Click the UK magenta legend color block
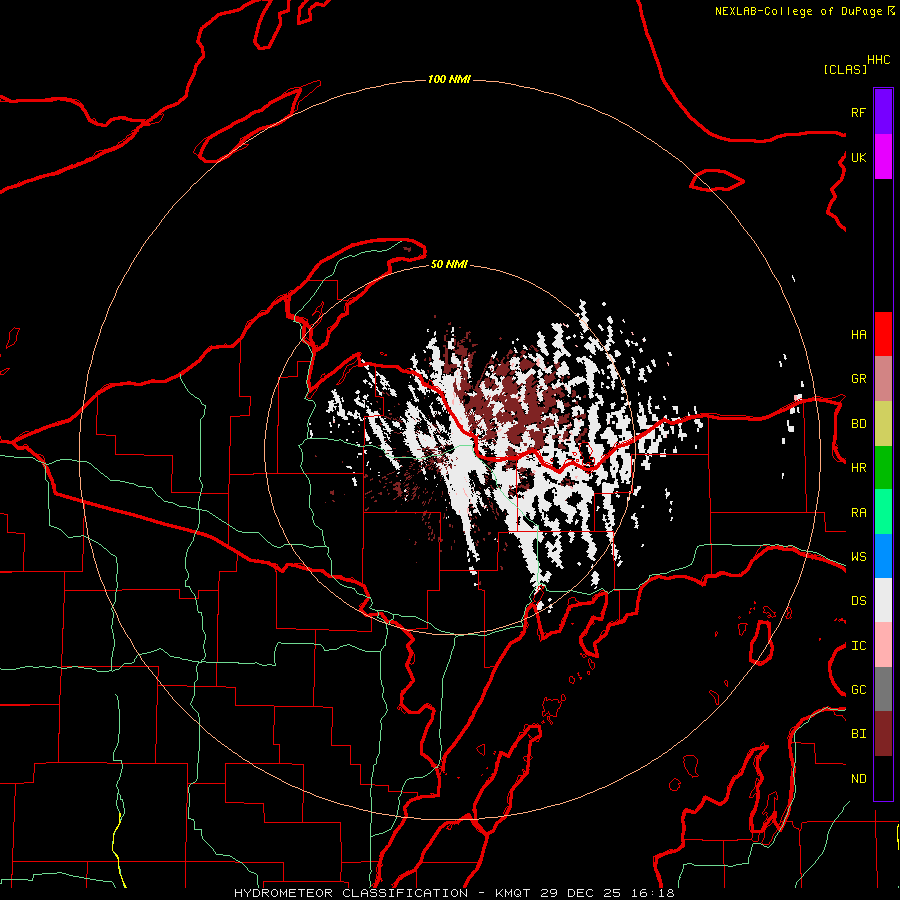This screenshot has height=900, width=900. tap(883, 157)
